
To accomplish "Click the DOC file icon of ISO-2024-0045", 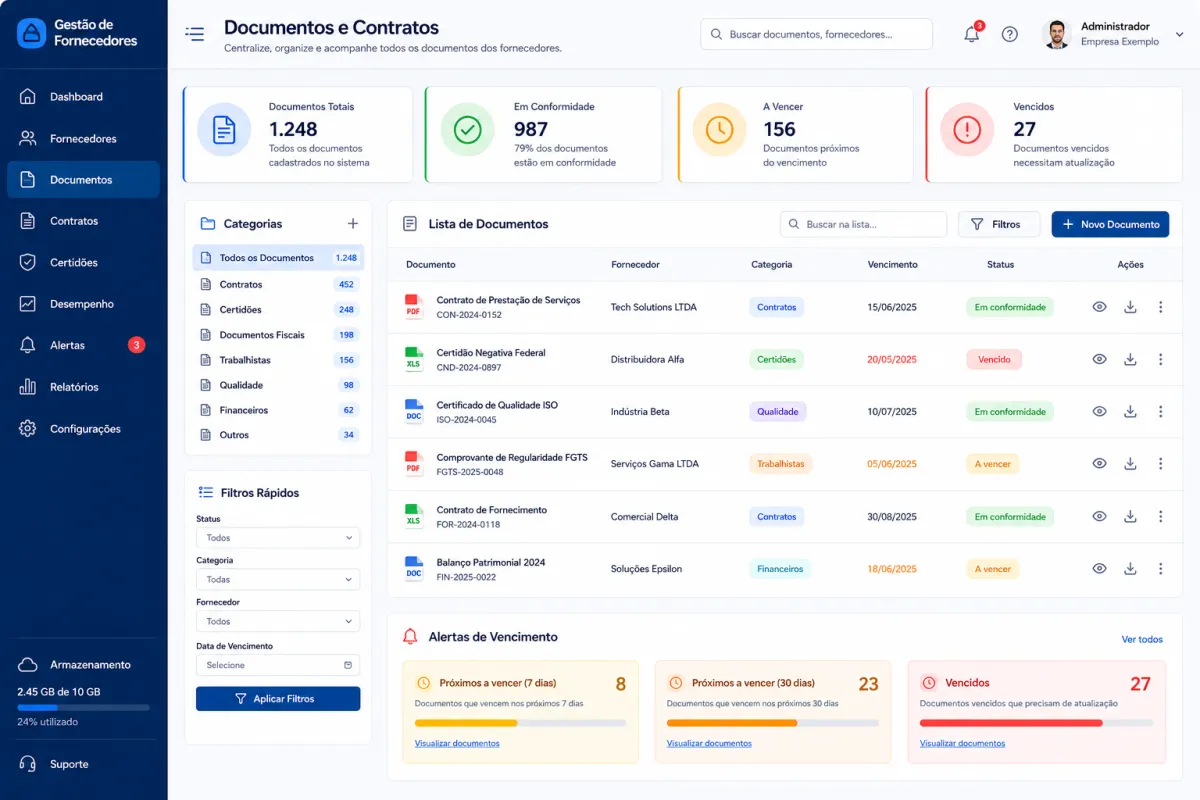I will coord(414,411).
